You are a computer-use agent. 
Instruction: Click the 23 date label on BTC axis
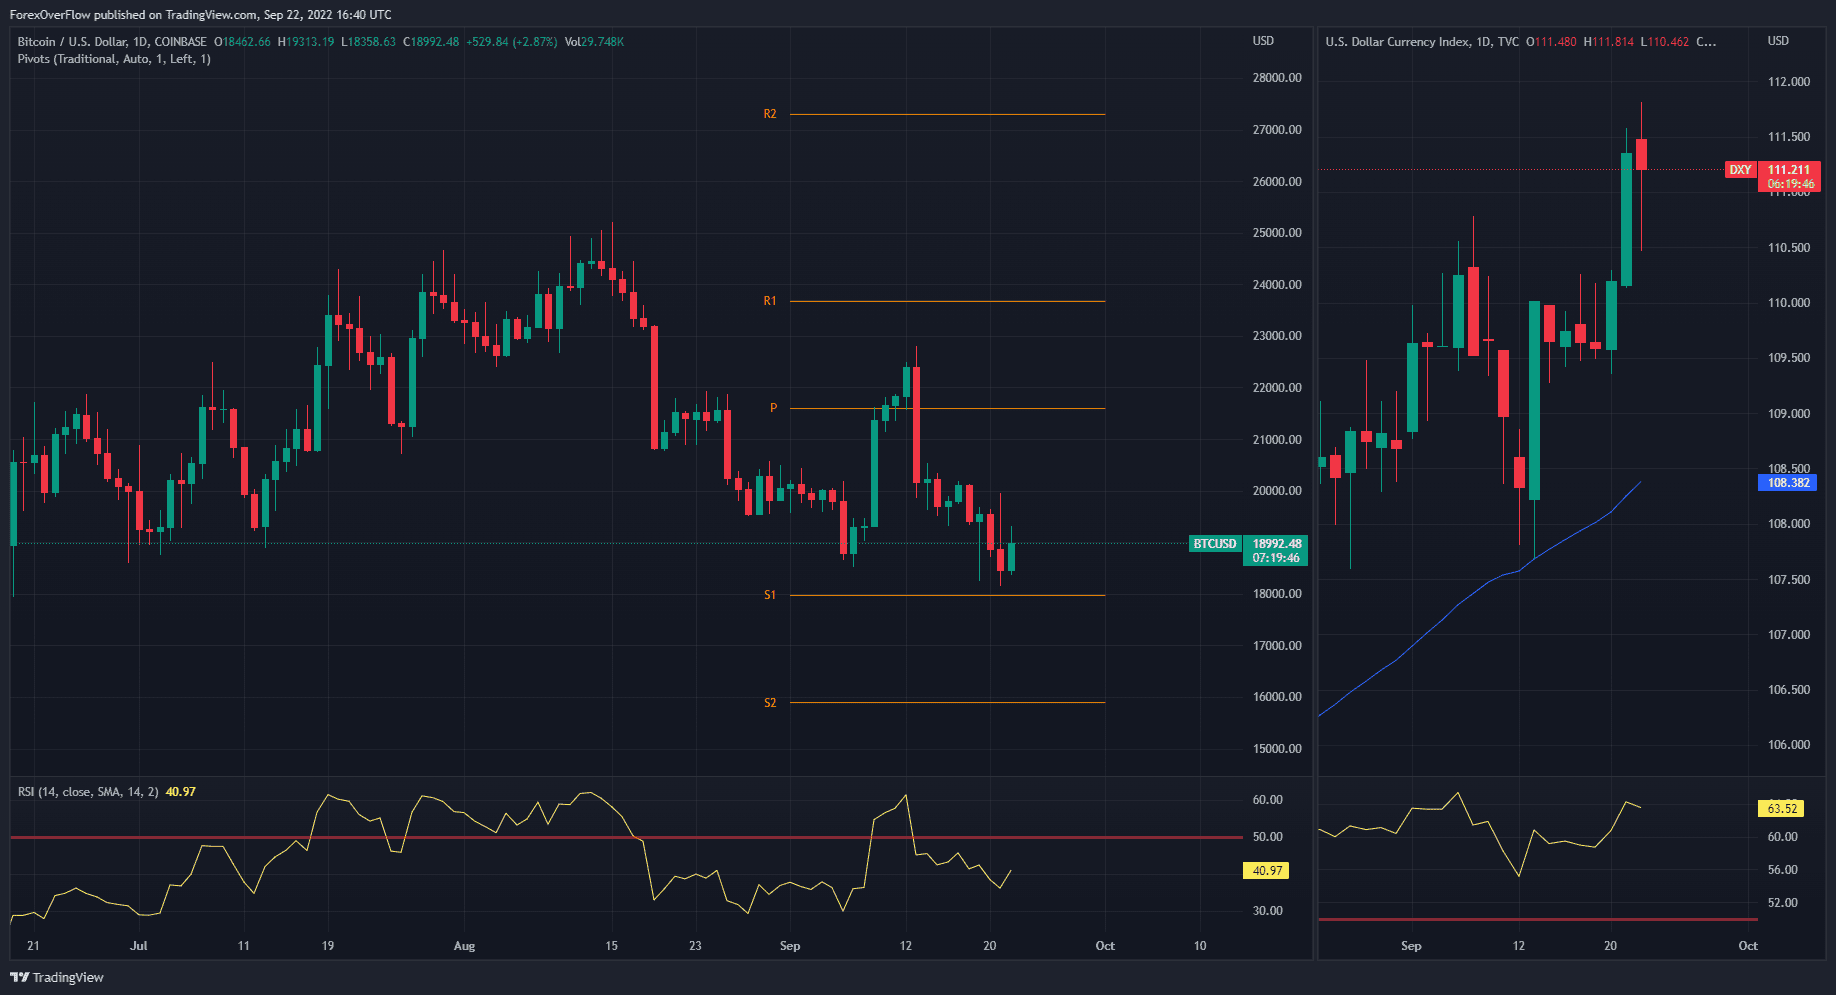click(x=695, y=946)
